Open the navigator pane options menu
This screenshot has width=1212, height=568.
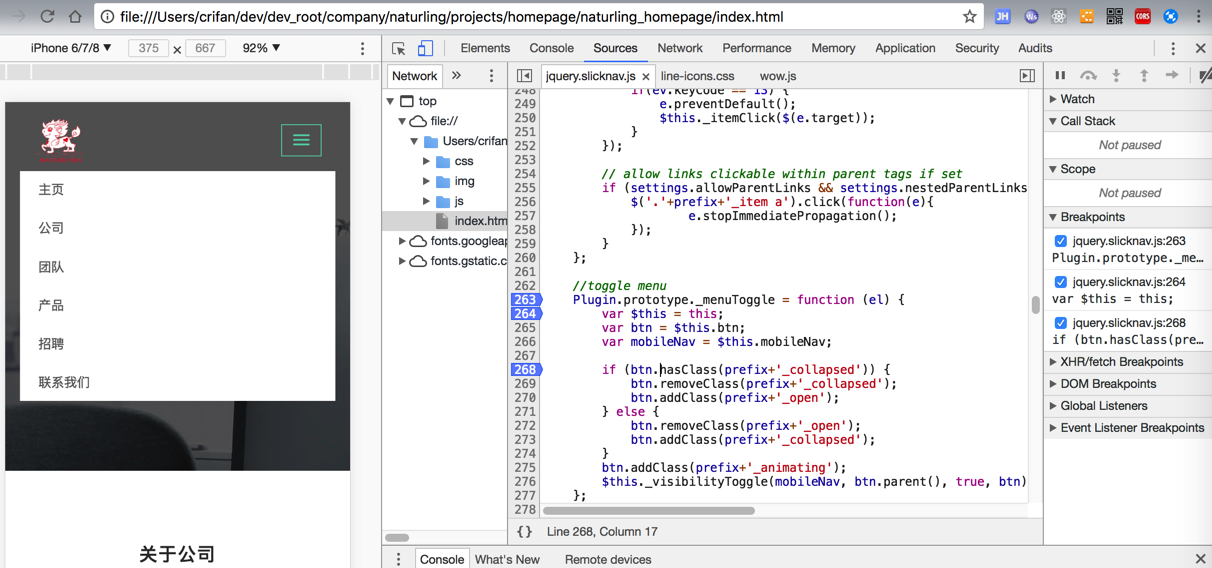tap(491, 76)
